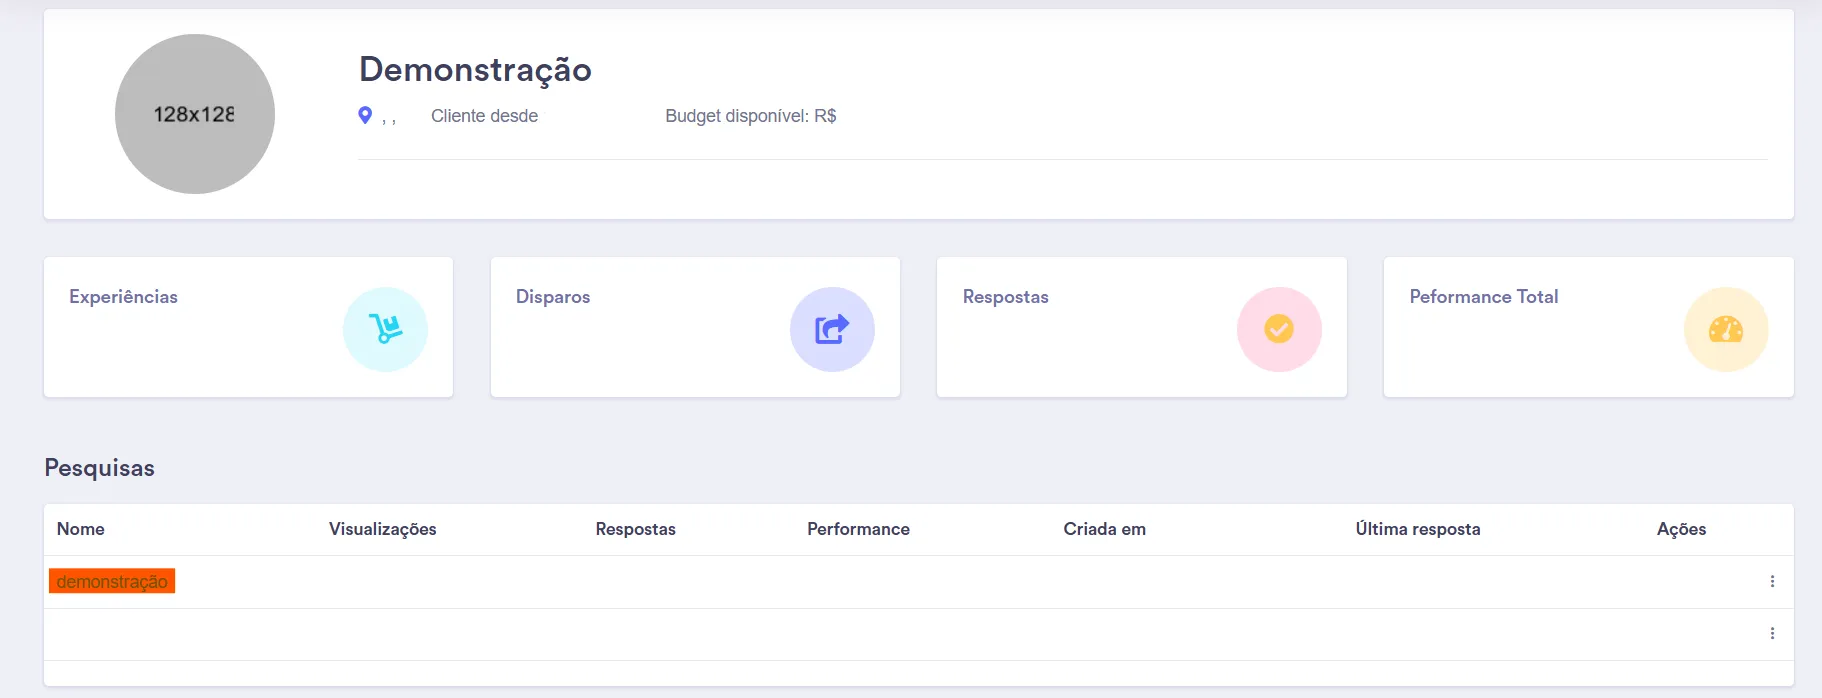Click the Cliente desde text
The width and height of the screenshot is (1822, 698).
point(485,116)
